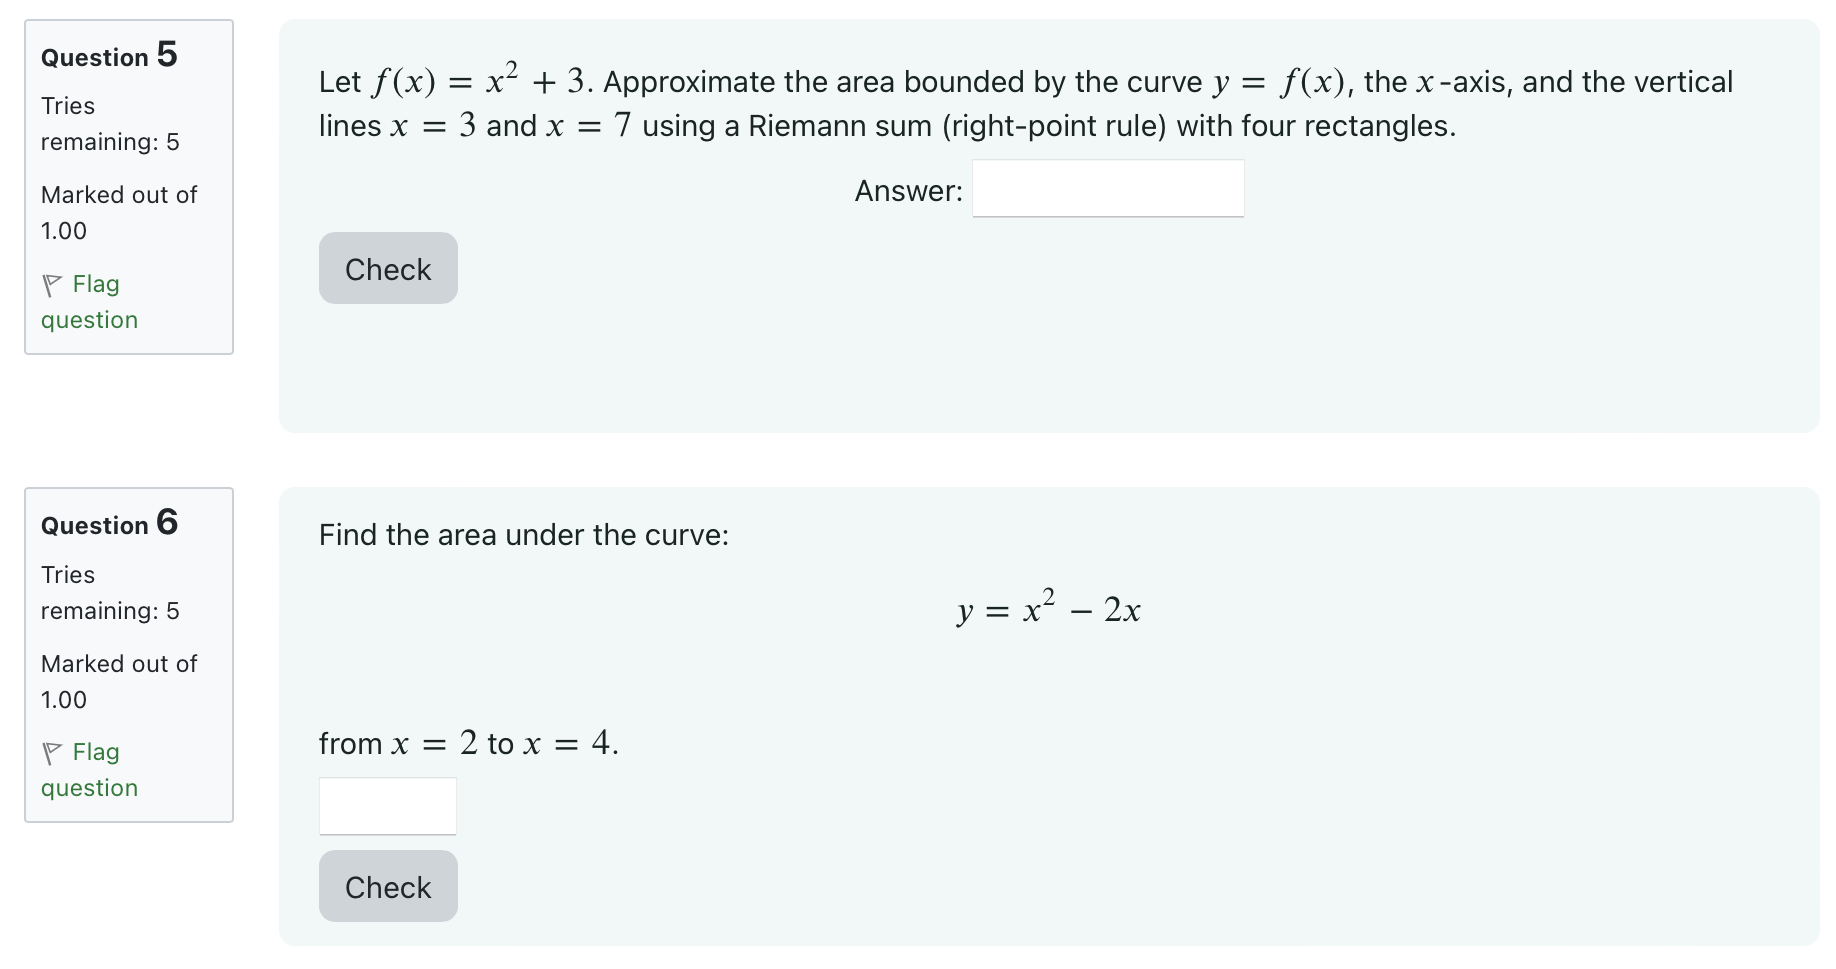Click Flag question link under Question 6
Viewport: 1836px width, 969px height.
[x=90, y=769]
